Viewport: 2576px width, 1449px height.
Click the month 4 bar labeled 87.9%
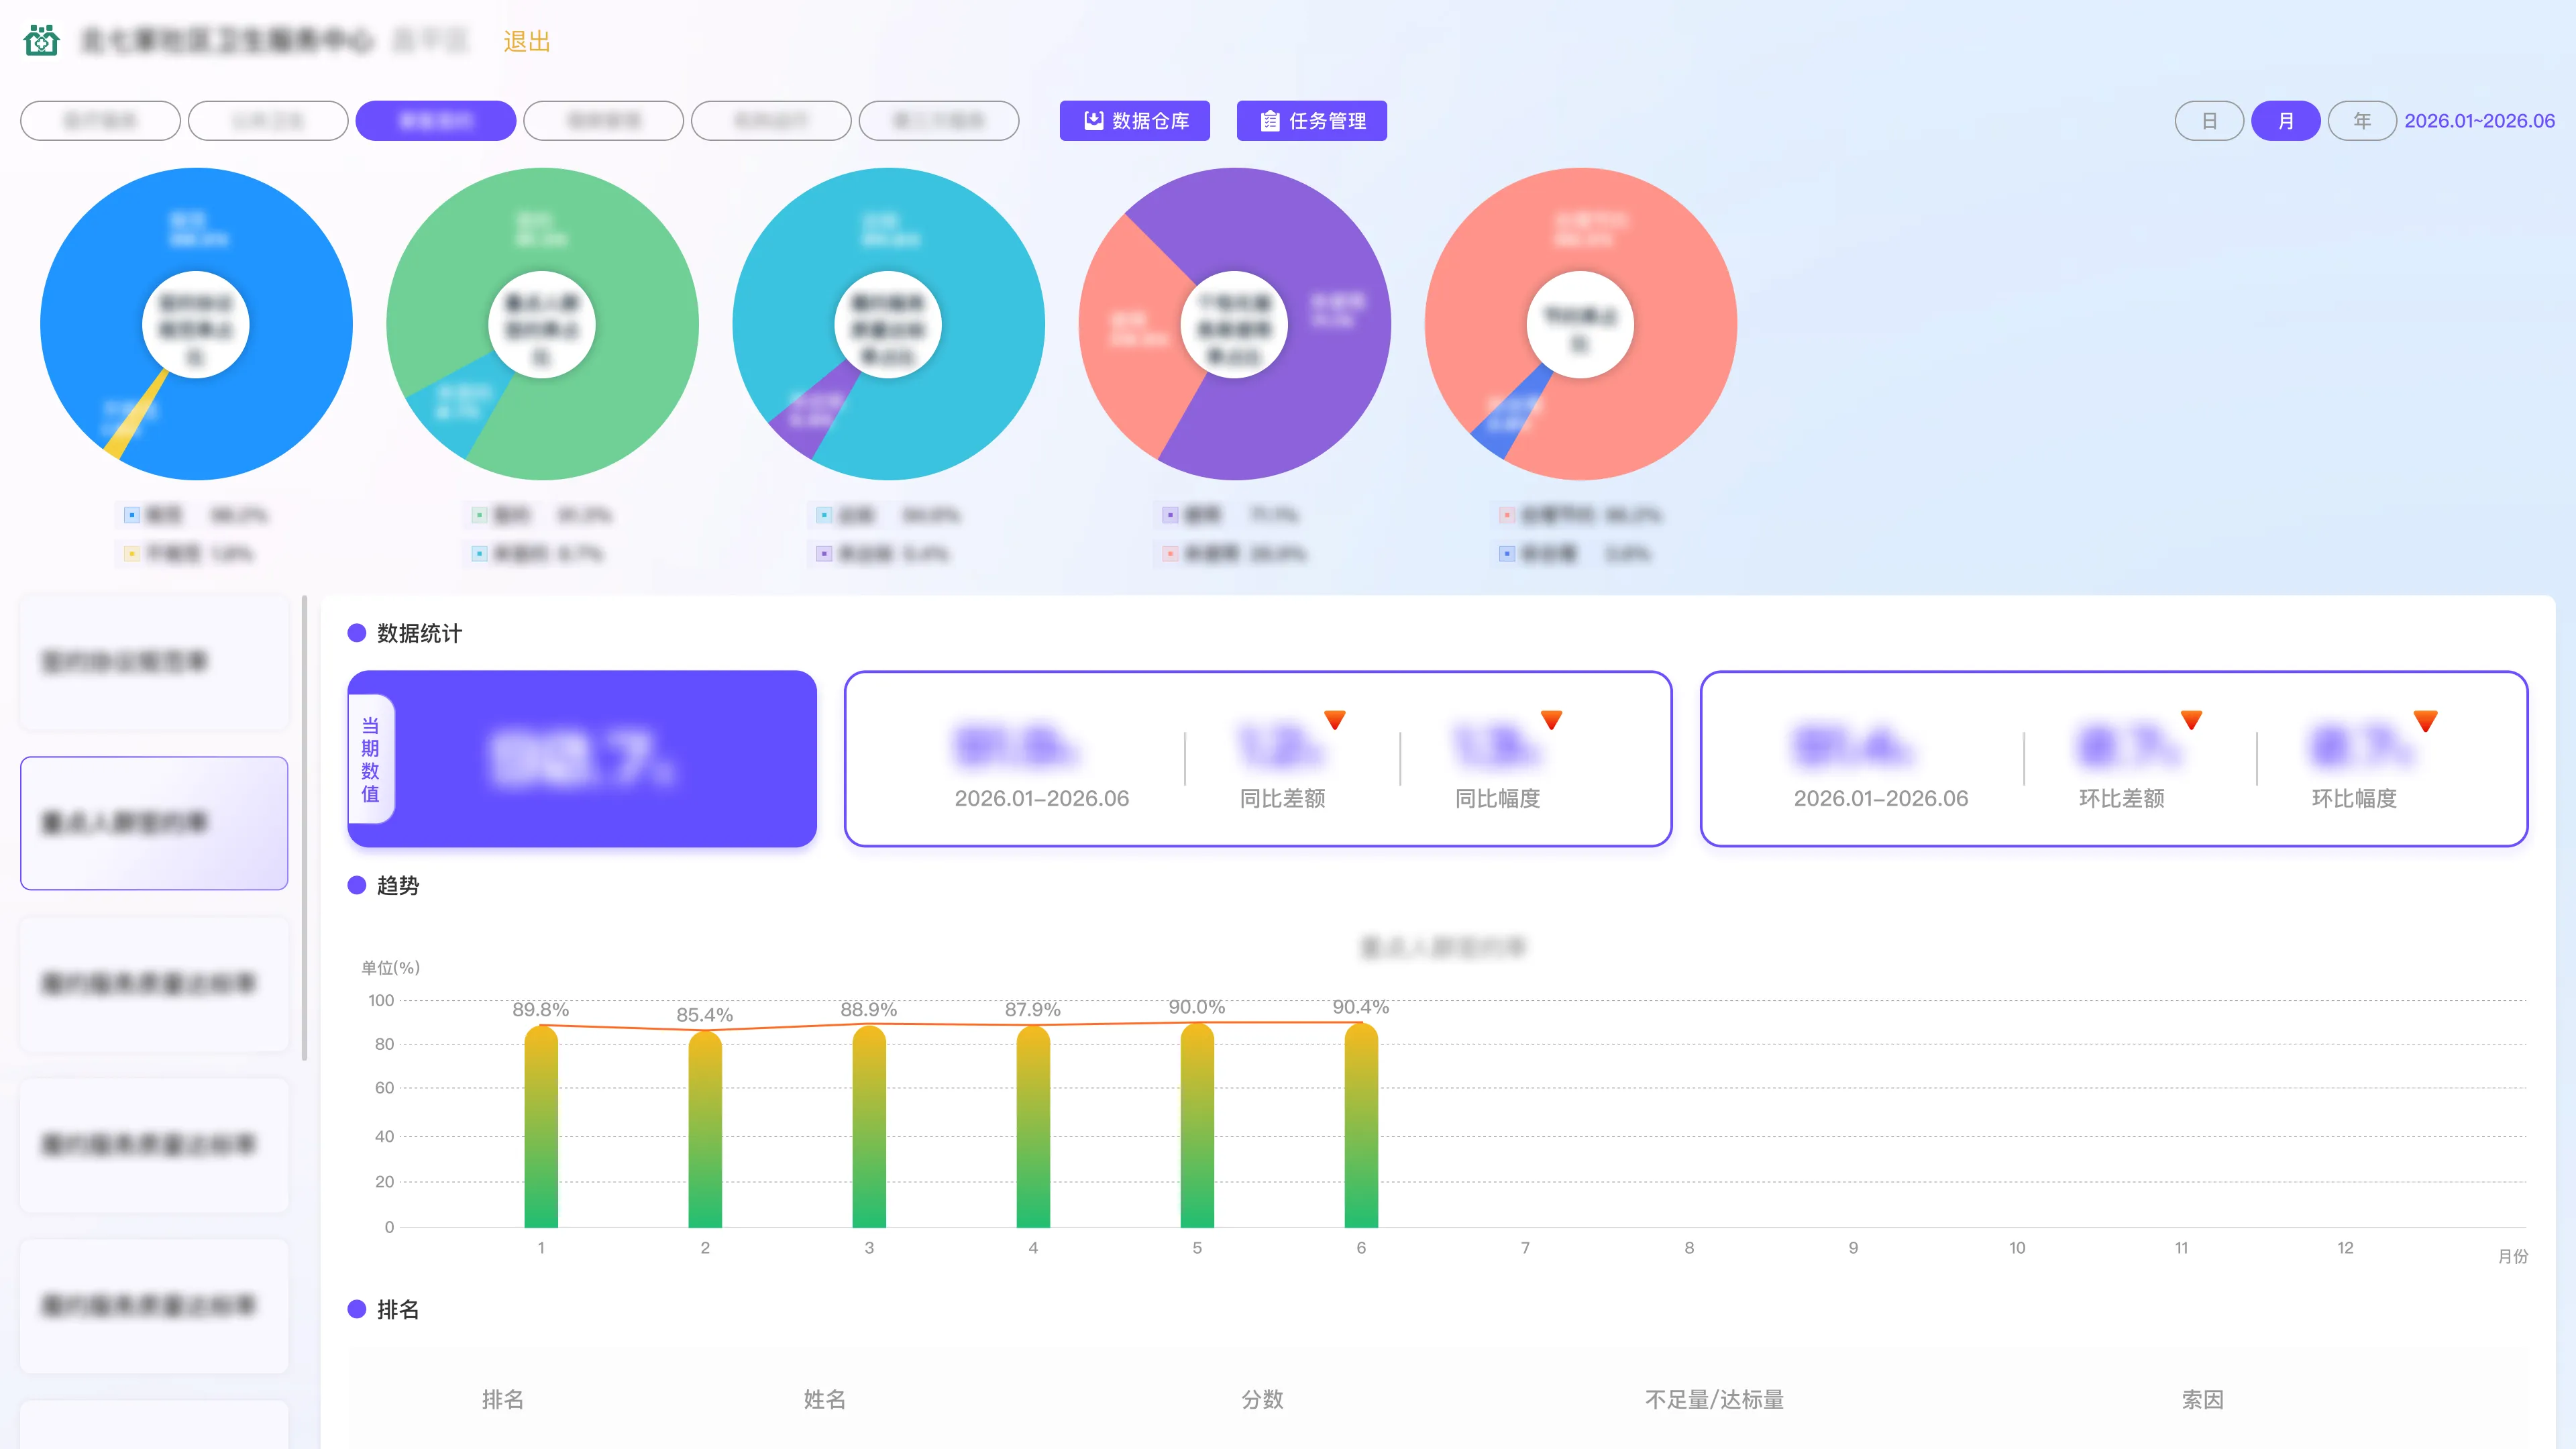[x=1033, y=1127]
